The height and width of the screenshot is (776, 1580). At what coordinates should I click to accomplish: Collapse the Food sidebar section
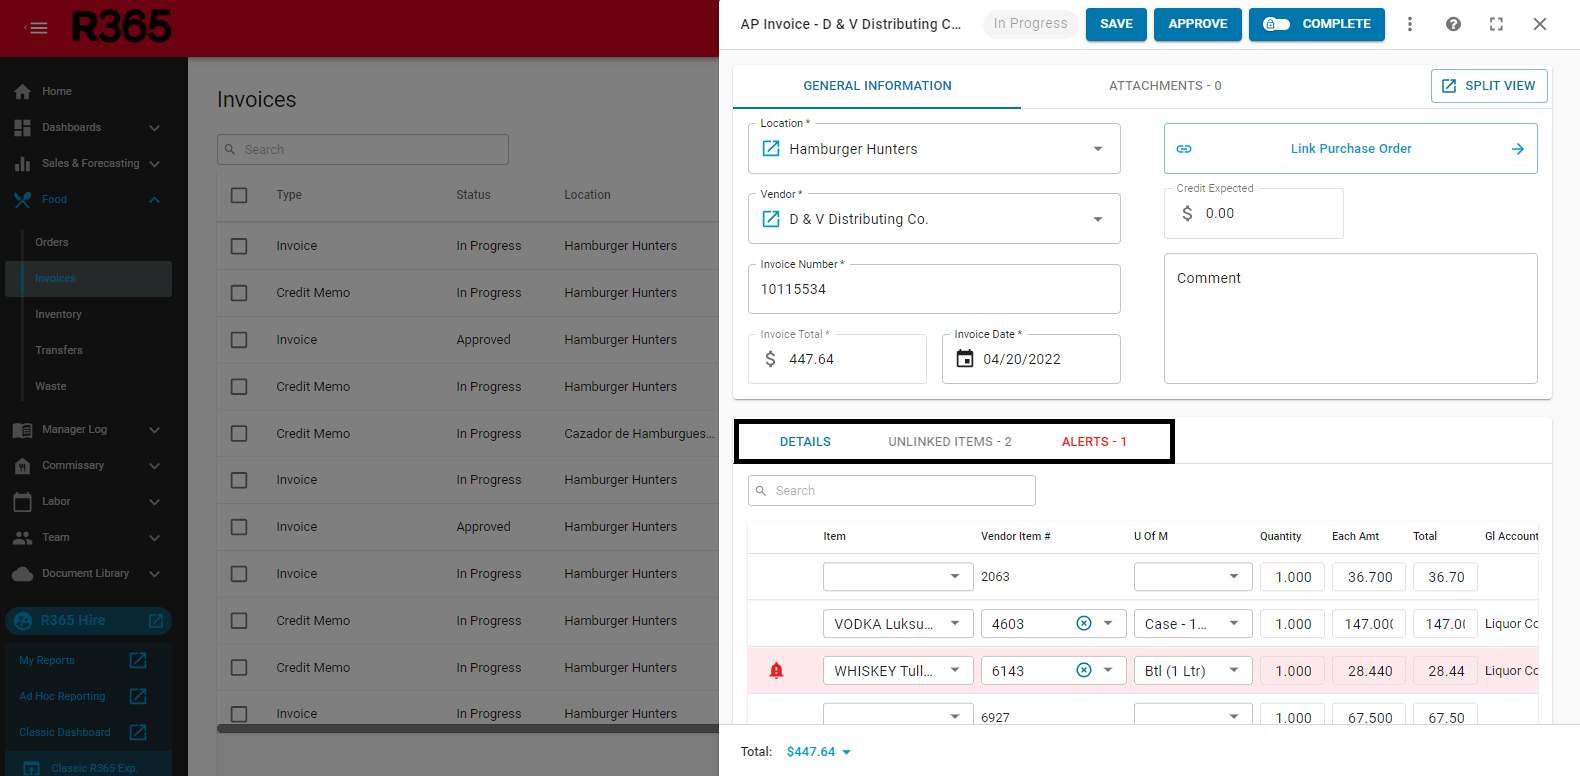tap(154, 199)
